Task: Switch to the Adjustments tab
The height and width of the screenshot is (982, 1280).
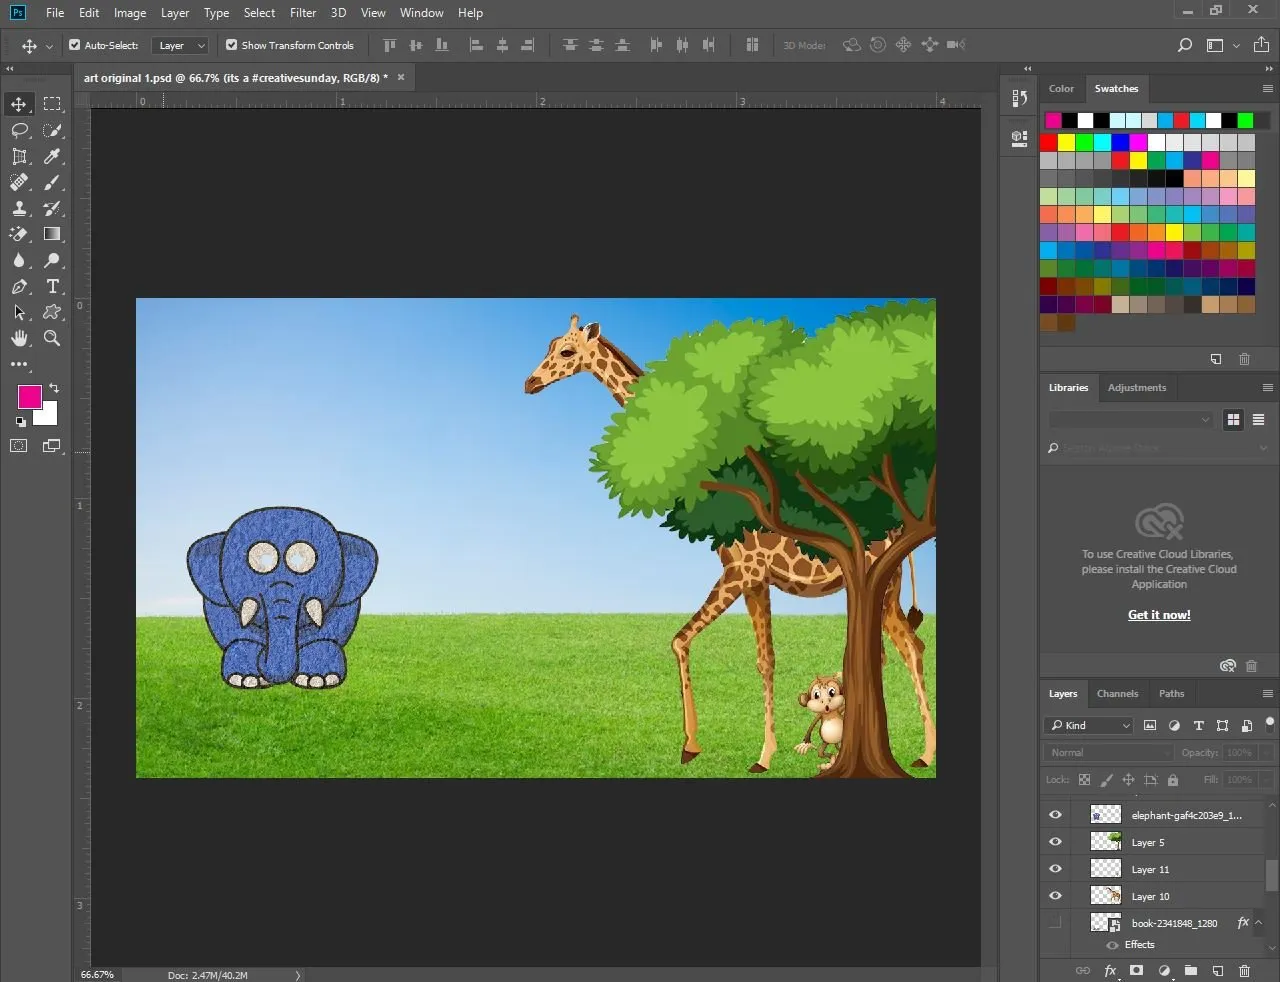Action: pyautogui.click(x=1136, y=387)
